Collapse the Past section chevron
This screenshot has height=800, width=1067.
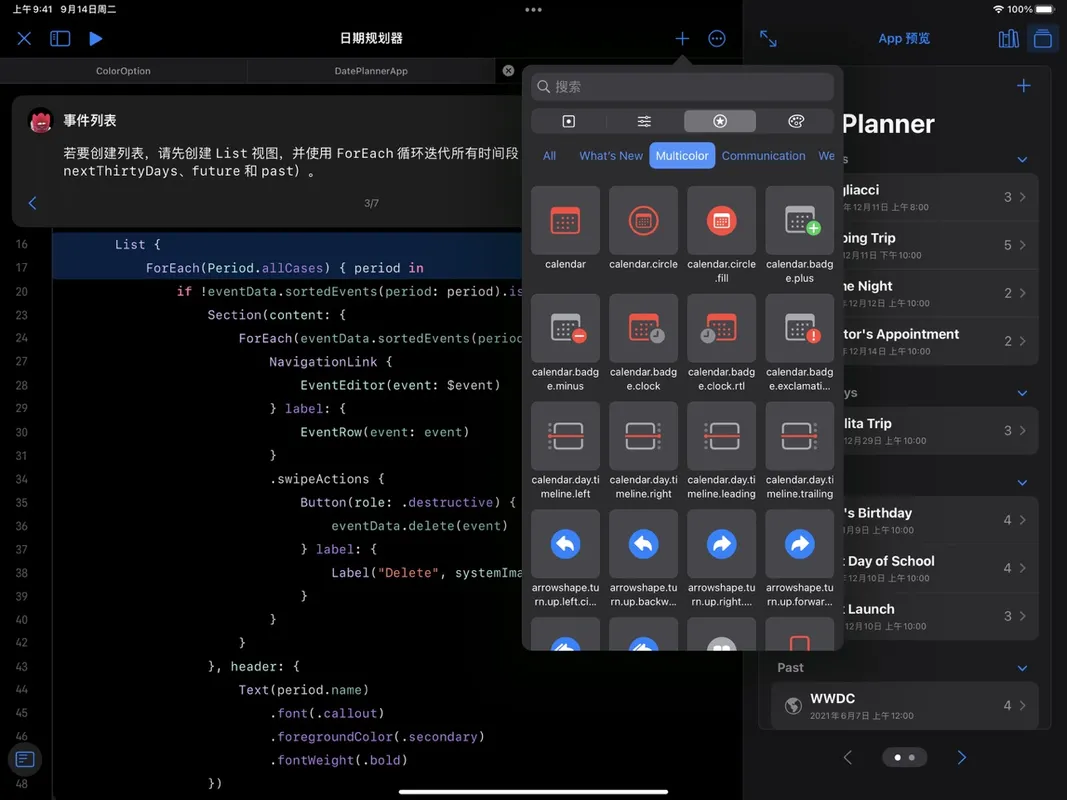coord(1022,668)
